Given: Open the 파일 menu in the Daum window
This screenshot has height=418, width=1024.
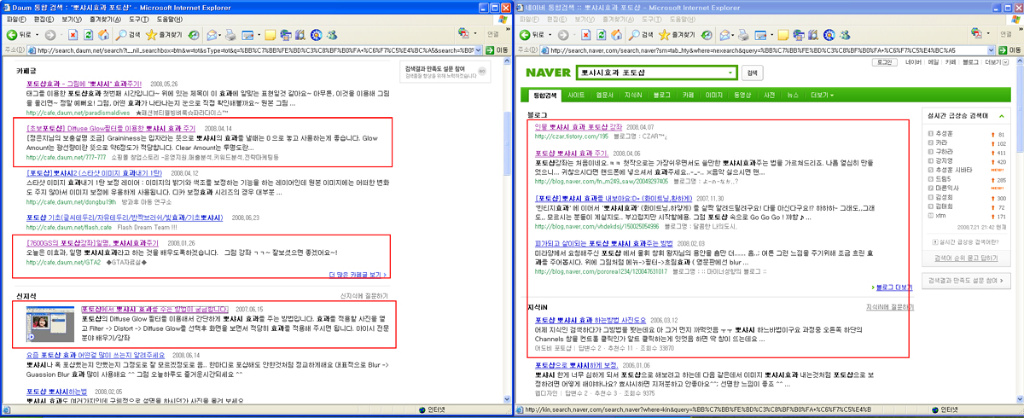Looking at the screenshot, I should coord(14,20).
